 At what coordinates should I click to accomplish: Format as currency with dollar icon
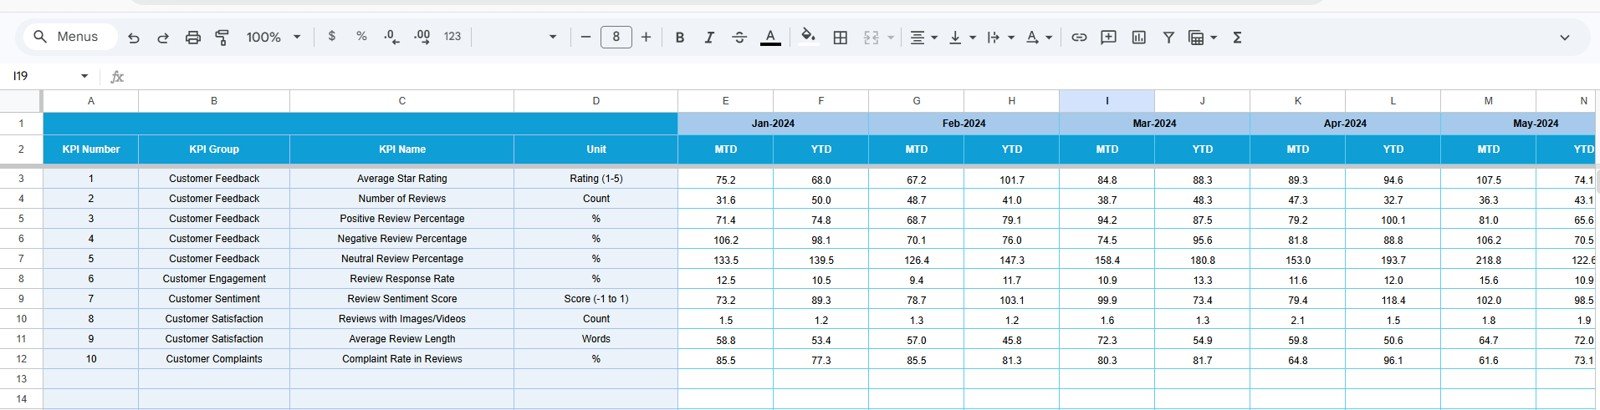[332, 36]
